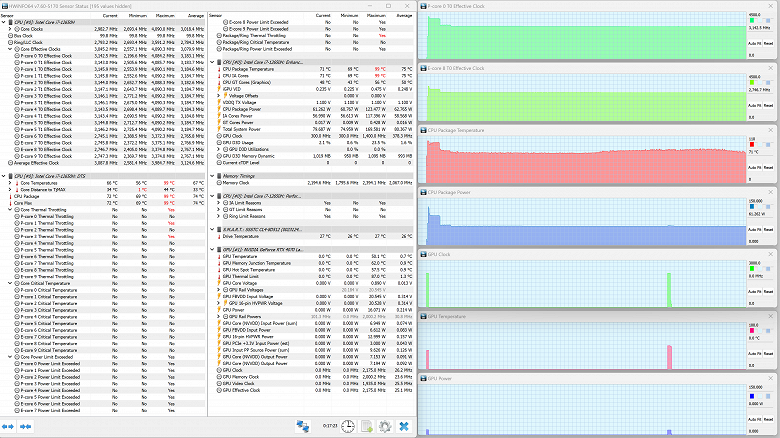Expand the Voltage Offsets row

(x=218, y=96)
